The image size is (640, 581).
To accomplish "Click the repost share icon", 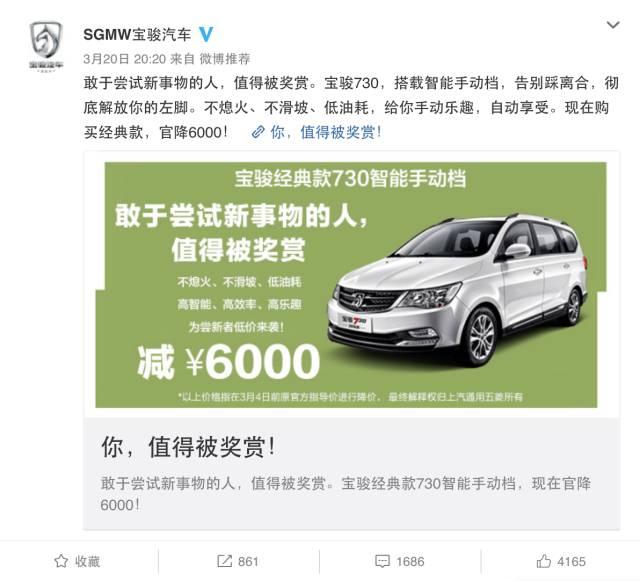I will point(224,561).
